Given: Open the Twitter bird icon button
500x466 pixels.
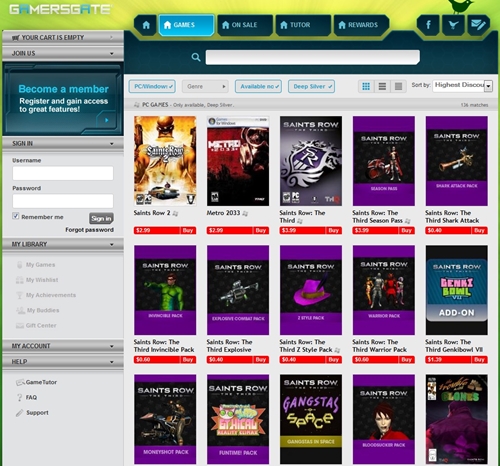Looking at the screenshot, I should coord(453,25).
